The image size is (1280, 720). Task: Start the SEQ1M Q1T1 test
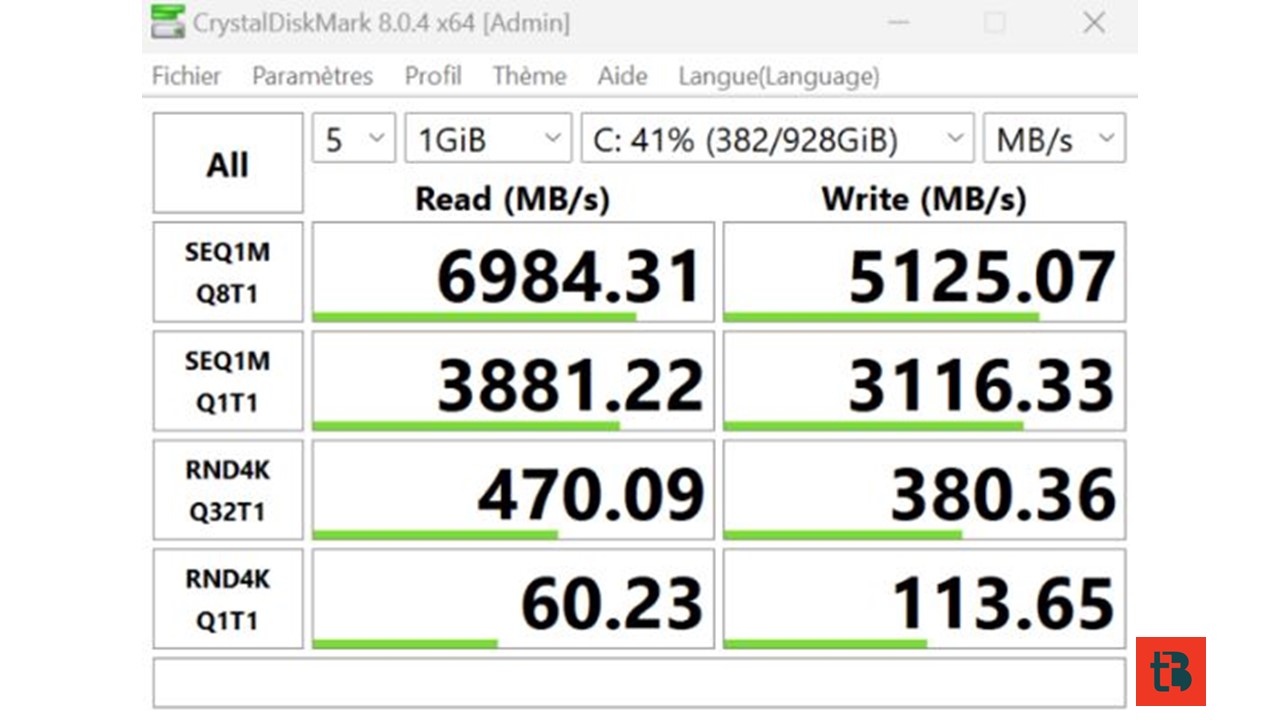click(x=228, y=381)
